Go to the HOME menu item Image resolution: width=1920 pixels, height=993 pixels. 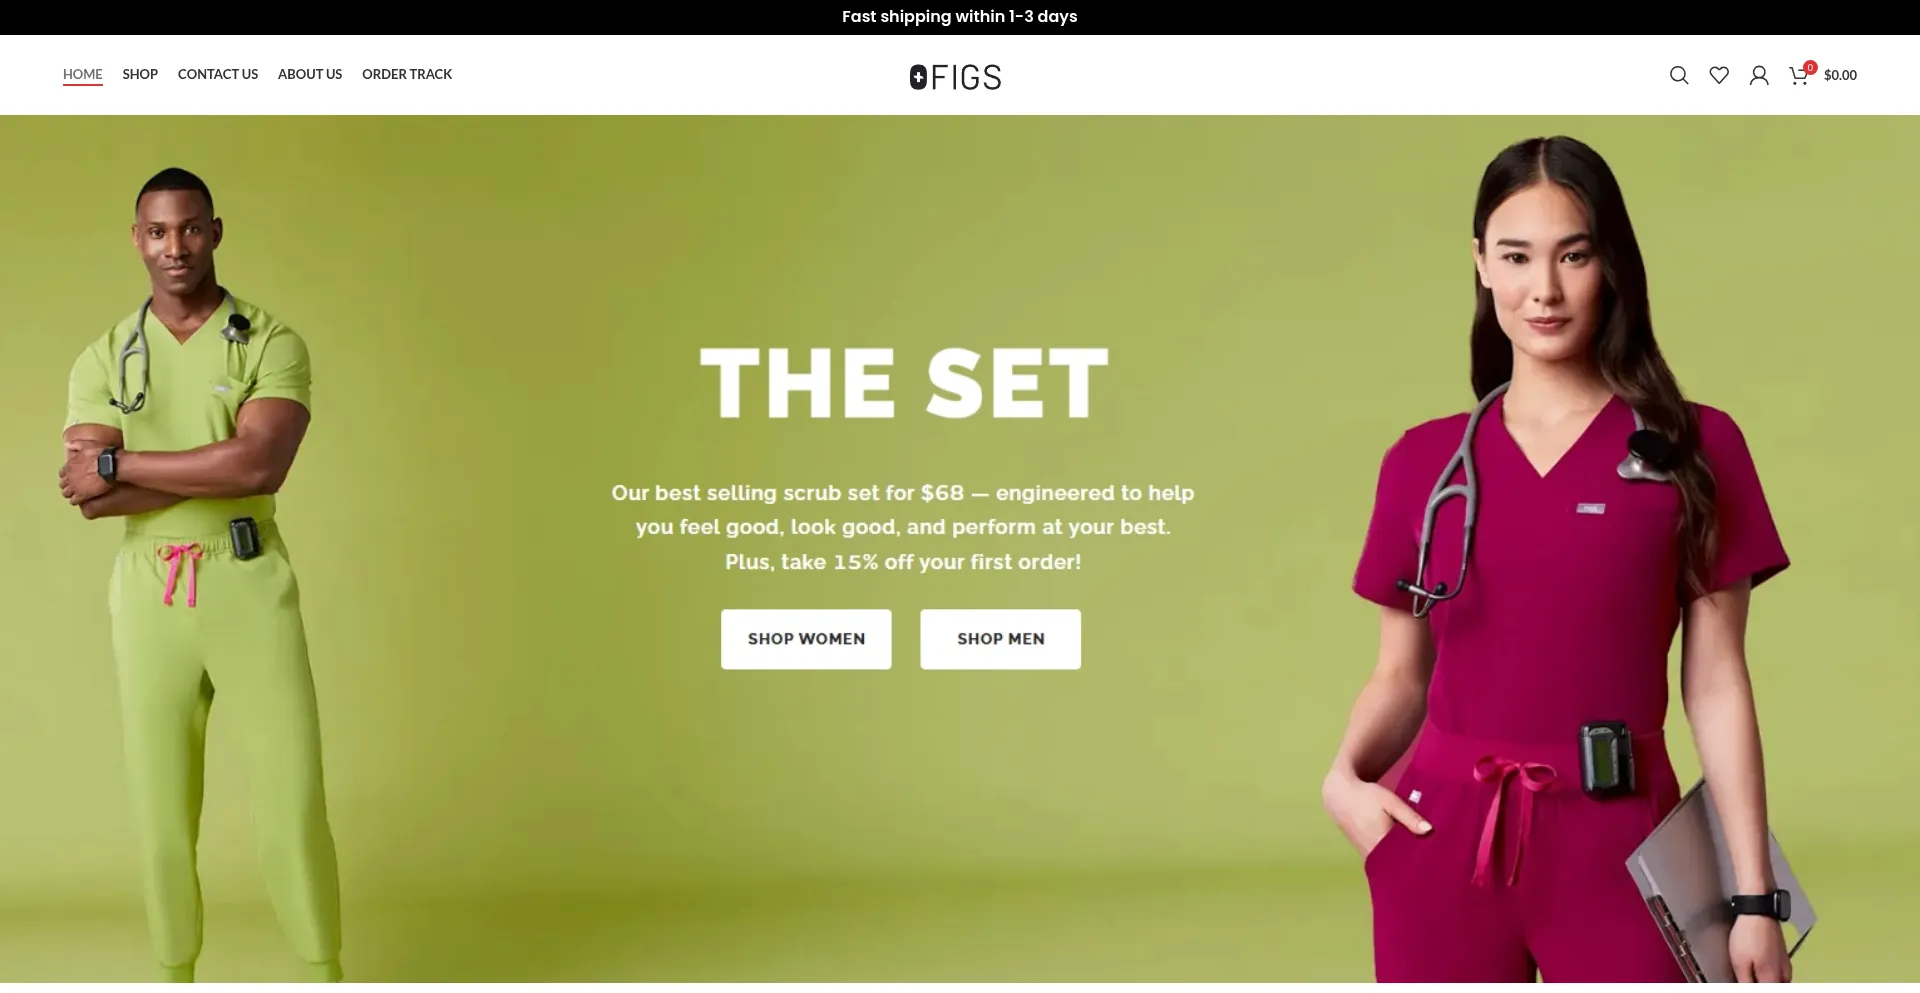click(x=83, y=74)
